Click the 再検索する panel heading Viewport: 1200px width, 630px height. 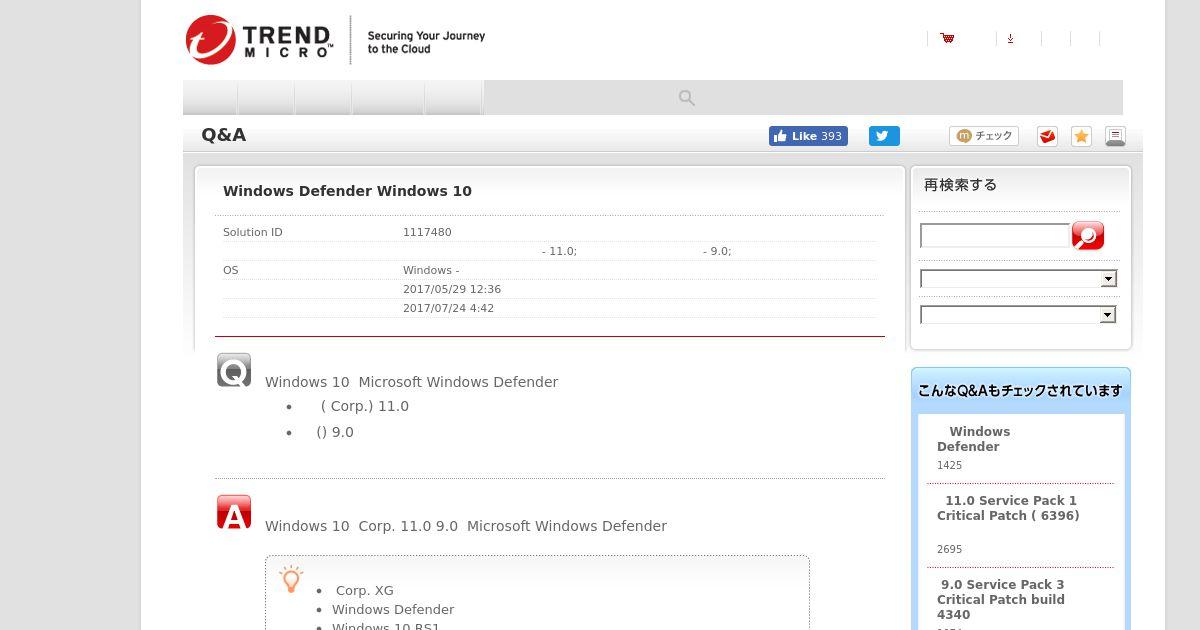point(960,185)
